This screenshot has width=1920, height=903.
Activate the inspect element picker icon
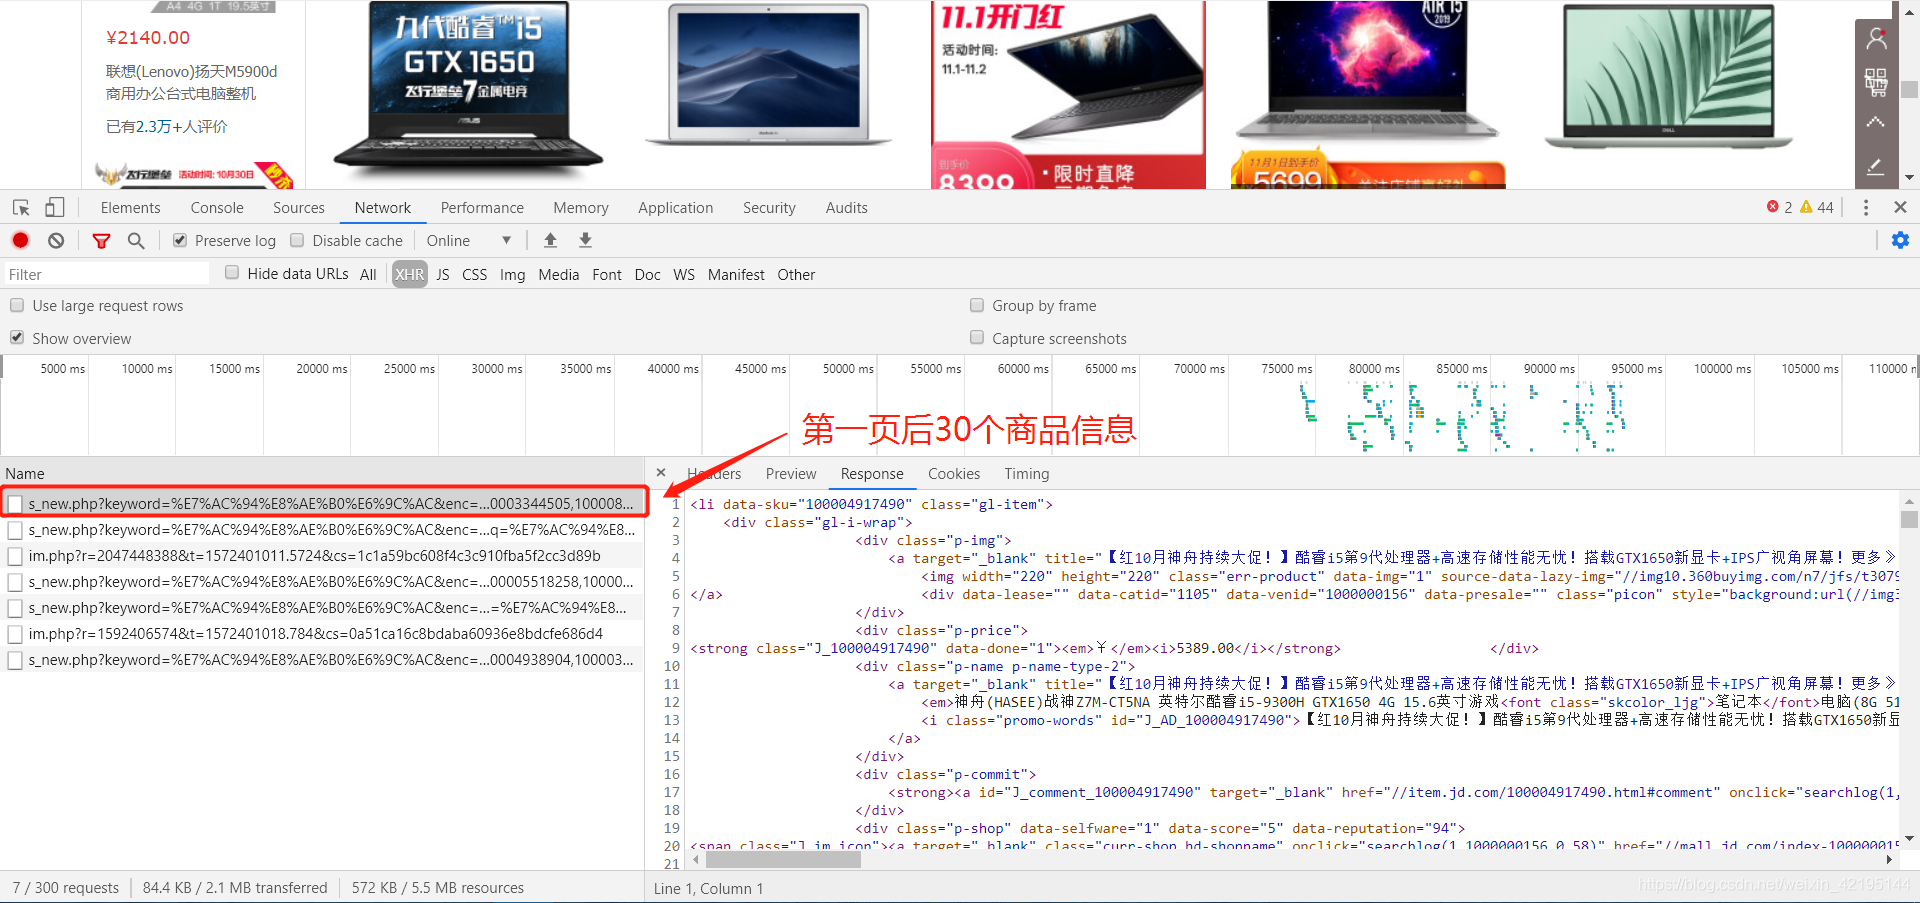click(x=21, y=207)
